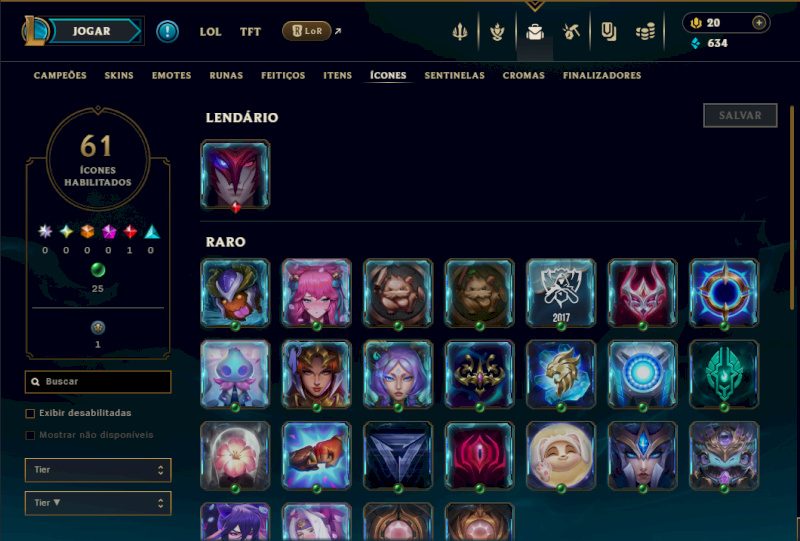Viewport: 800px width, 541px height.
Task: Switch to the SKINS tab
Action: (x=119, y=76)
